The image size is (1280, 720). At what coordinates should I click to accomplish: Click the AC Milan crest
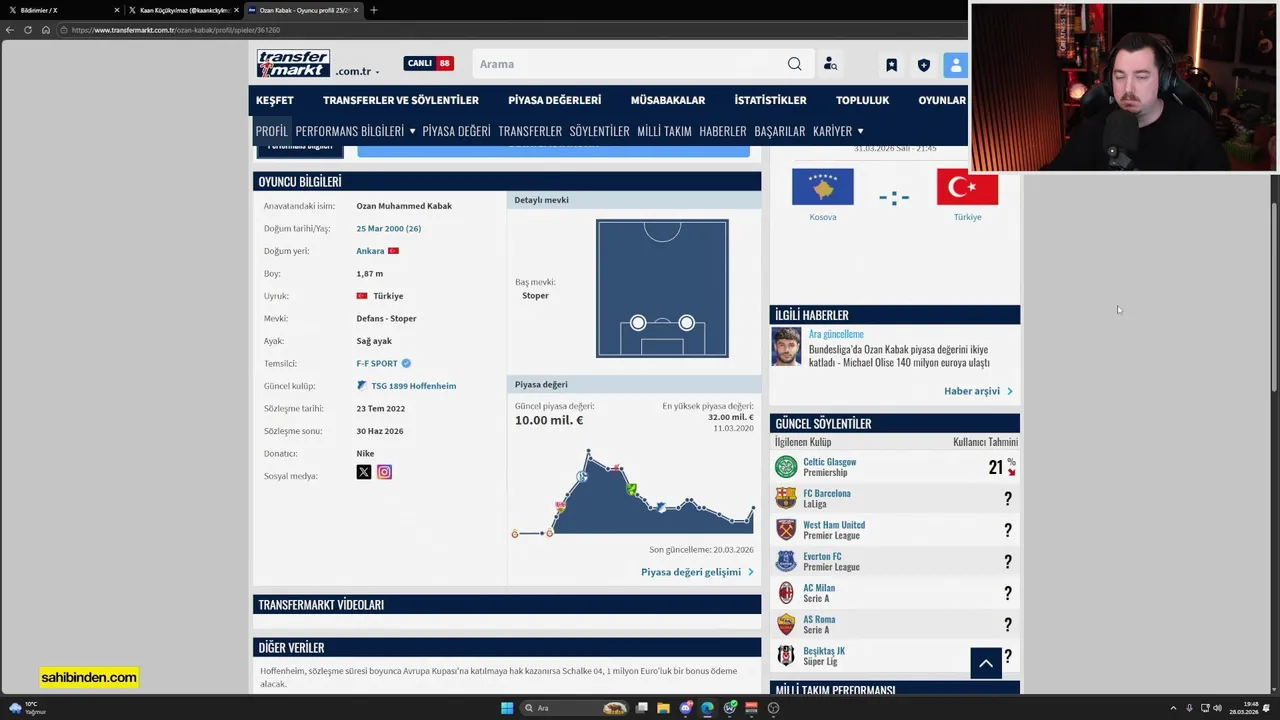(x=786, y=592)
